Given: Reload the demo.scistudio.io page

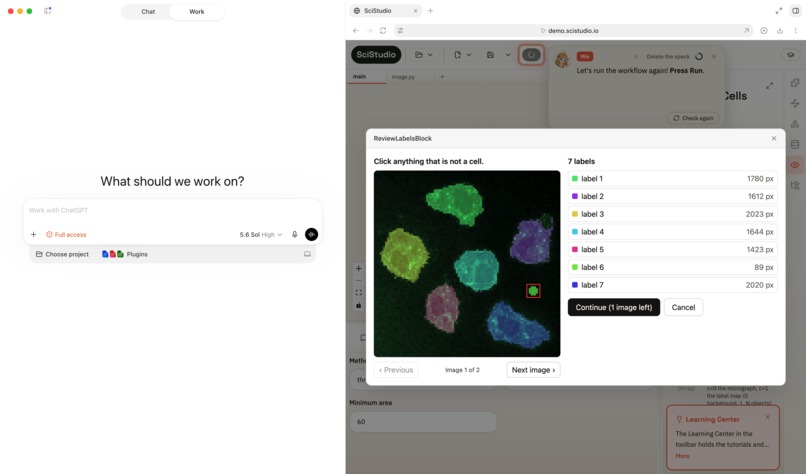Looking at the screenshot, I should coord(383,31).
